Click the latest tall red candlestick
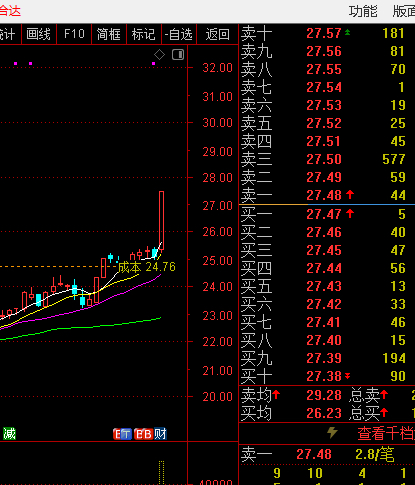Image resolution: width=415 pixels, height=485 pixels. pos(161,220)
